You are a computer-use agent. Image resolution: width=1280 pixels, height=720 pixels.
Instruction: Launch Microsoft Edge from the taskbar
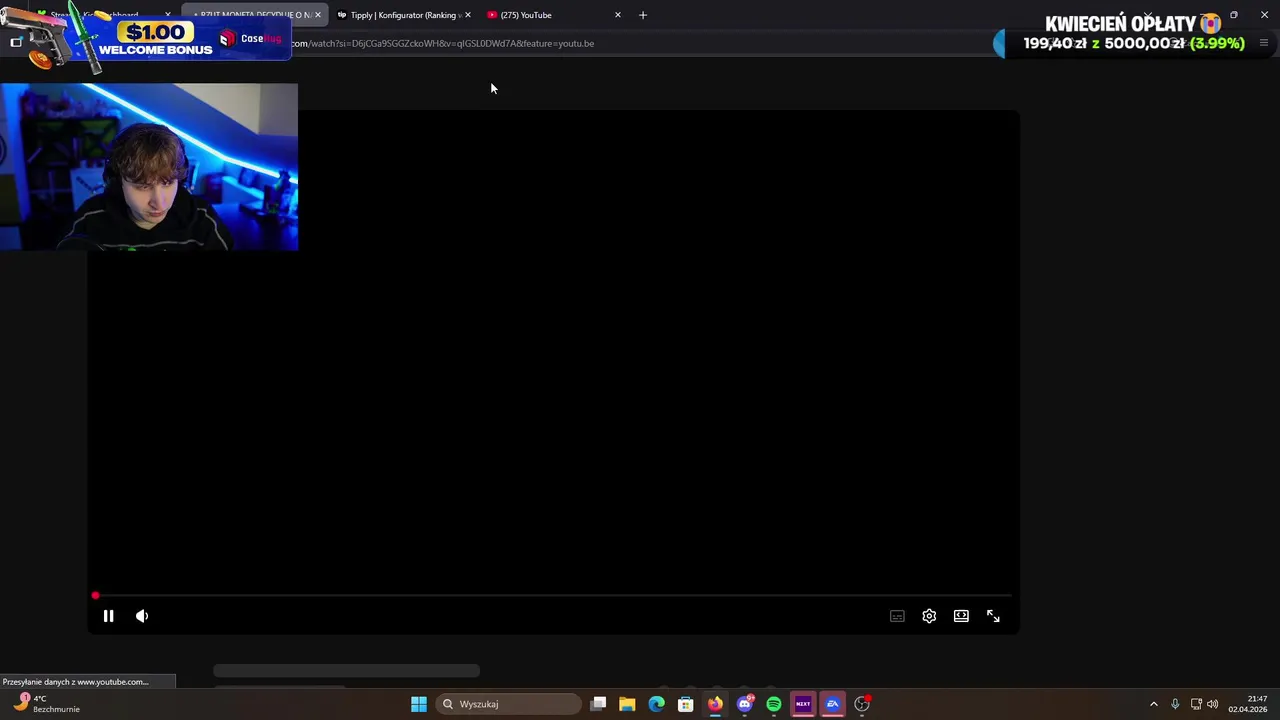click(656, 704)
